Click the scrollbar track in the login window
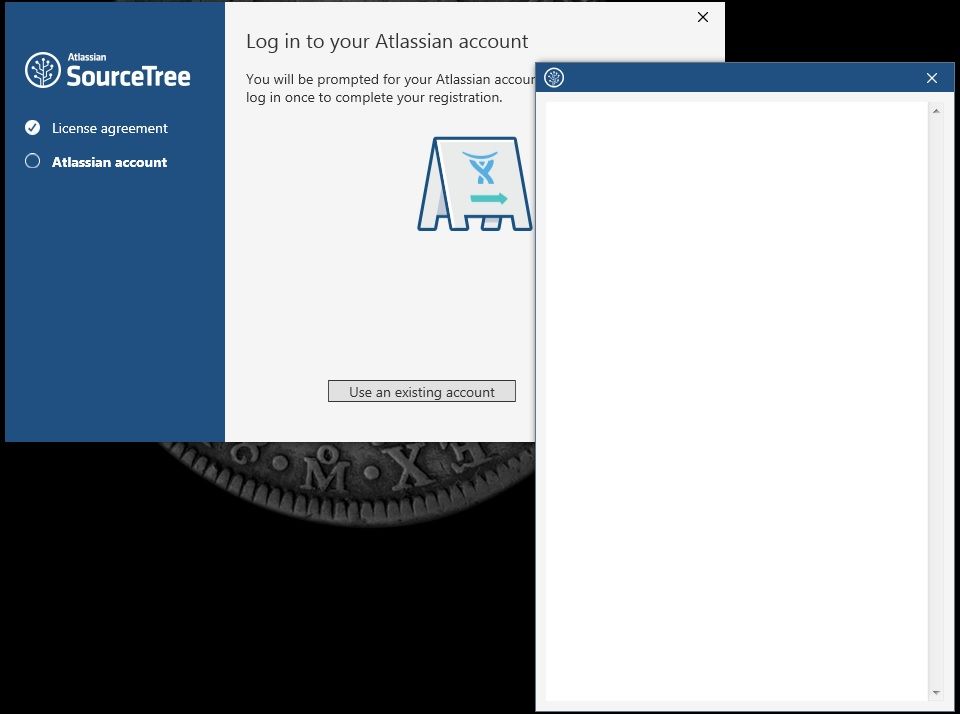 point(936,400)
